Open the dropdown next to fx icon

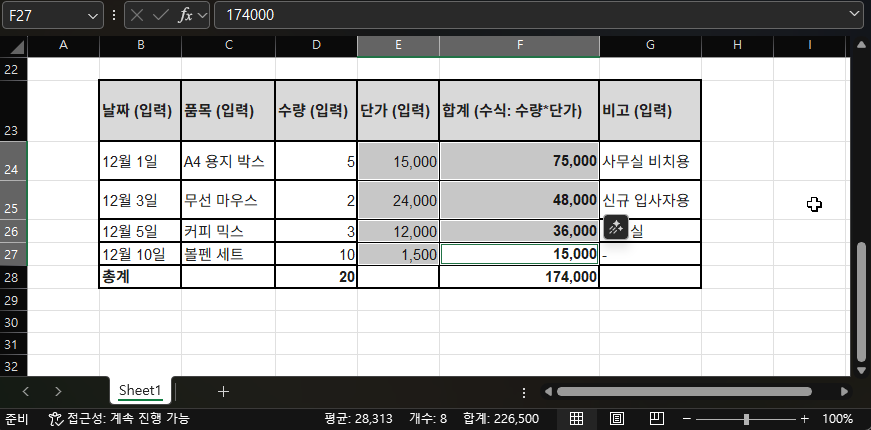[201, 16]
